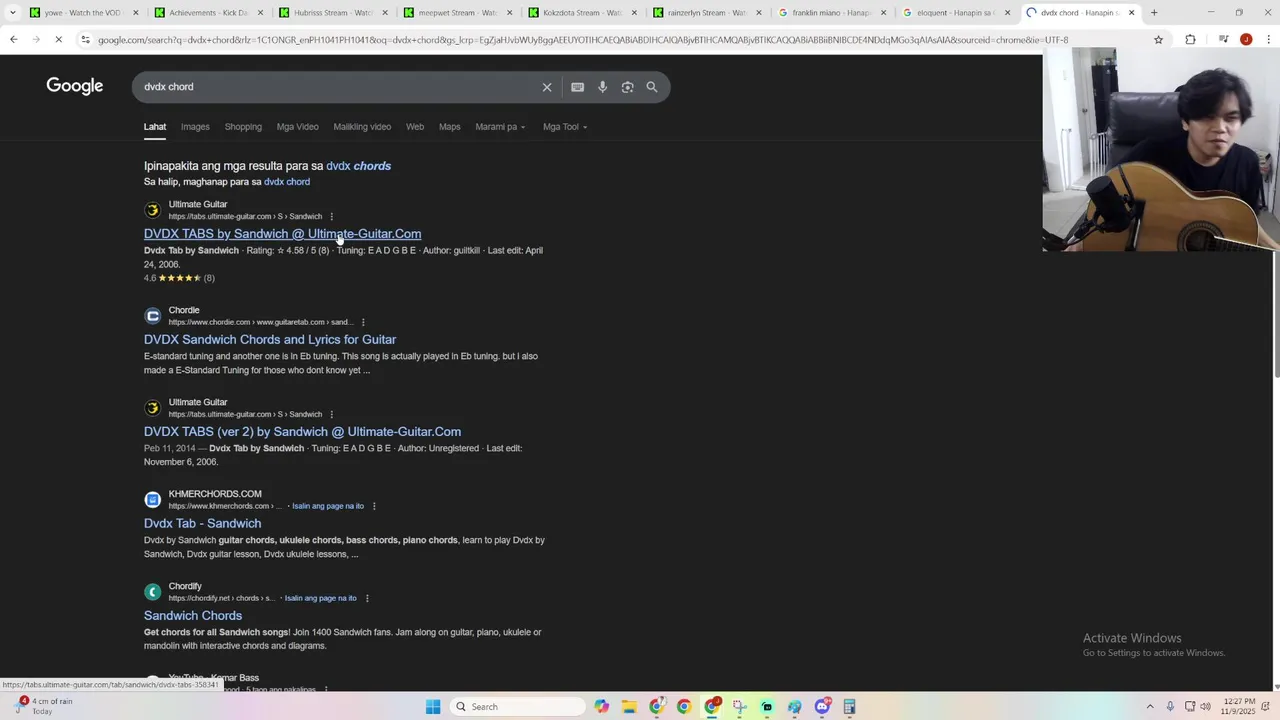Switch to Achievements Kick browser tab
This screenshot has width=1280, height=720.
[x=208, y=13]
